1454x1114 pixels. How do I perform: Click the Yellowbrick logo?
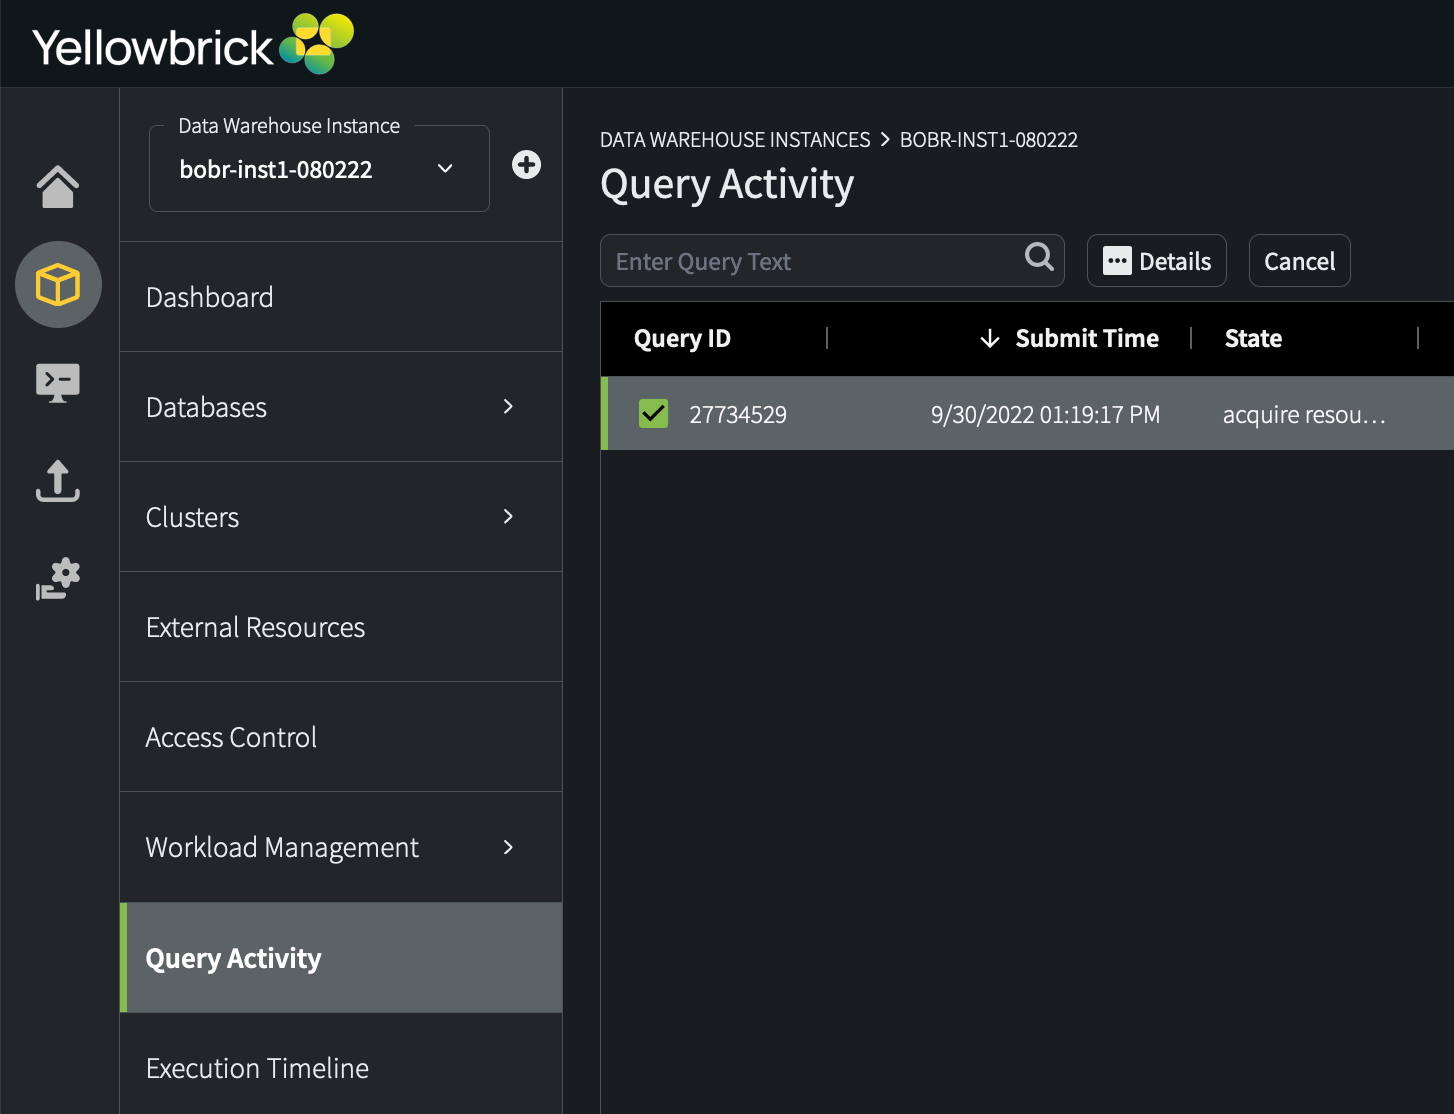[193, 45]
